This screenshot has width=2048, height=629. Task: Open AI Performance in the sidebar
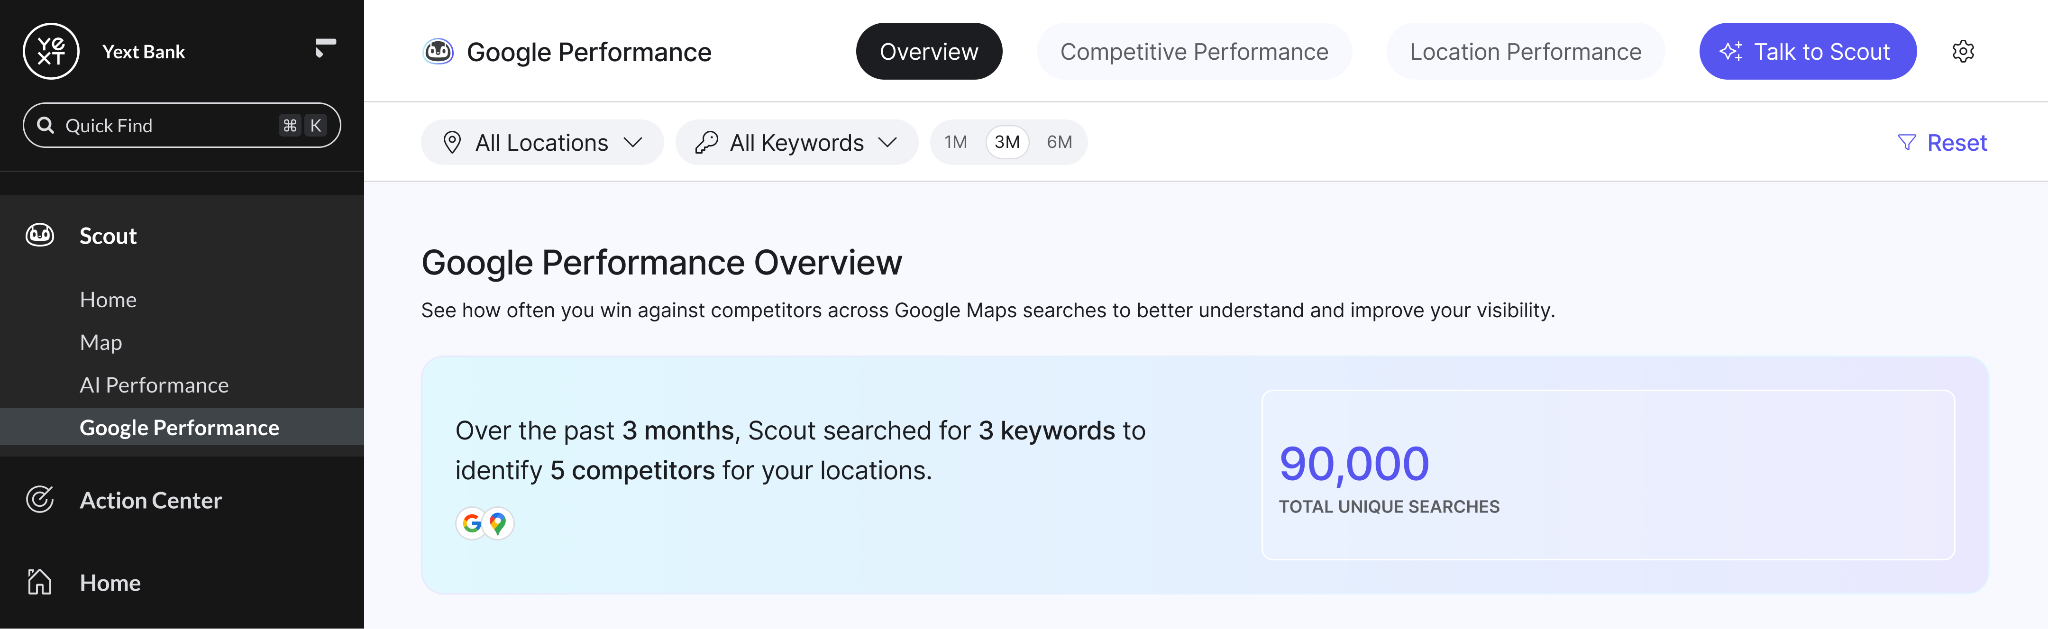pyautogui.click(x=154, y=385)
